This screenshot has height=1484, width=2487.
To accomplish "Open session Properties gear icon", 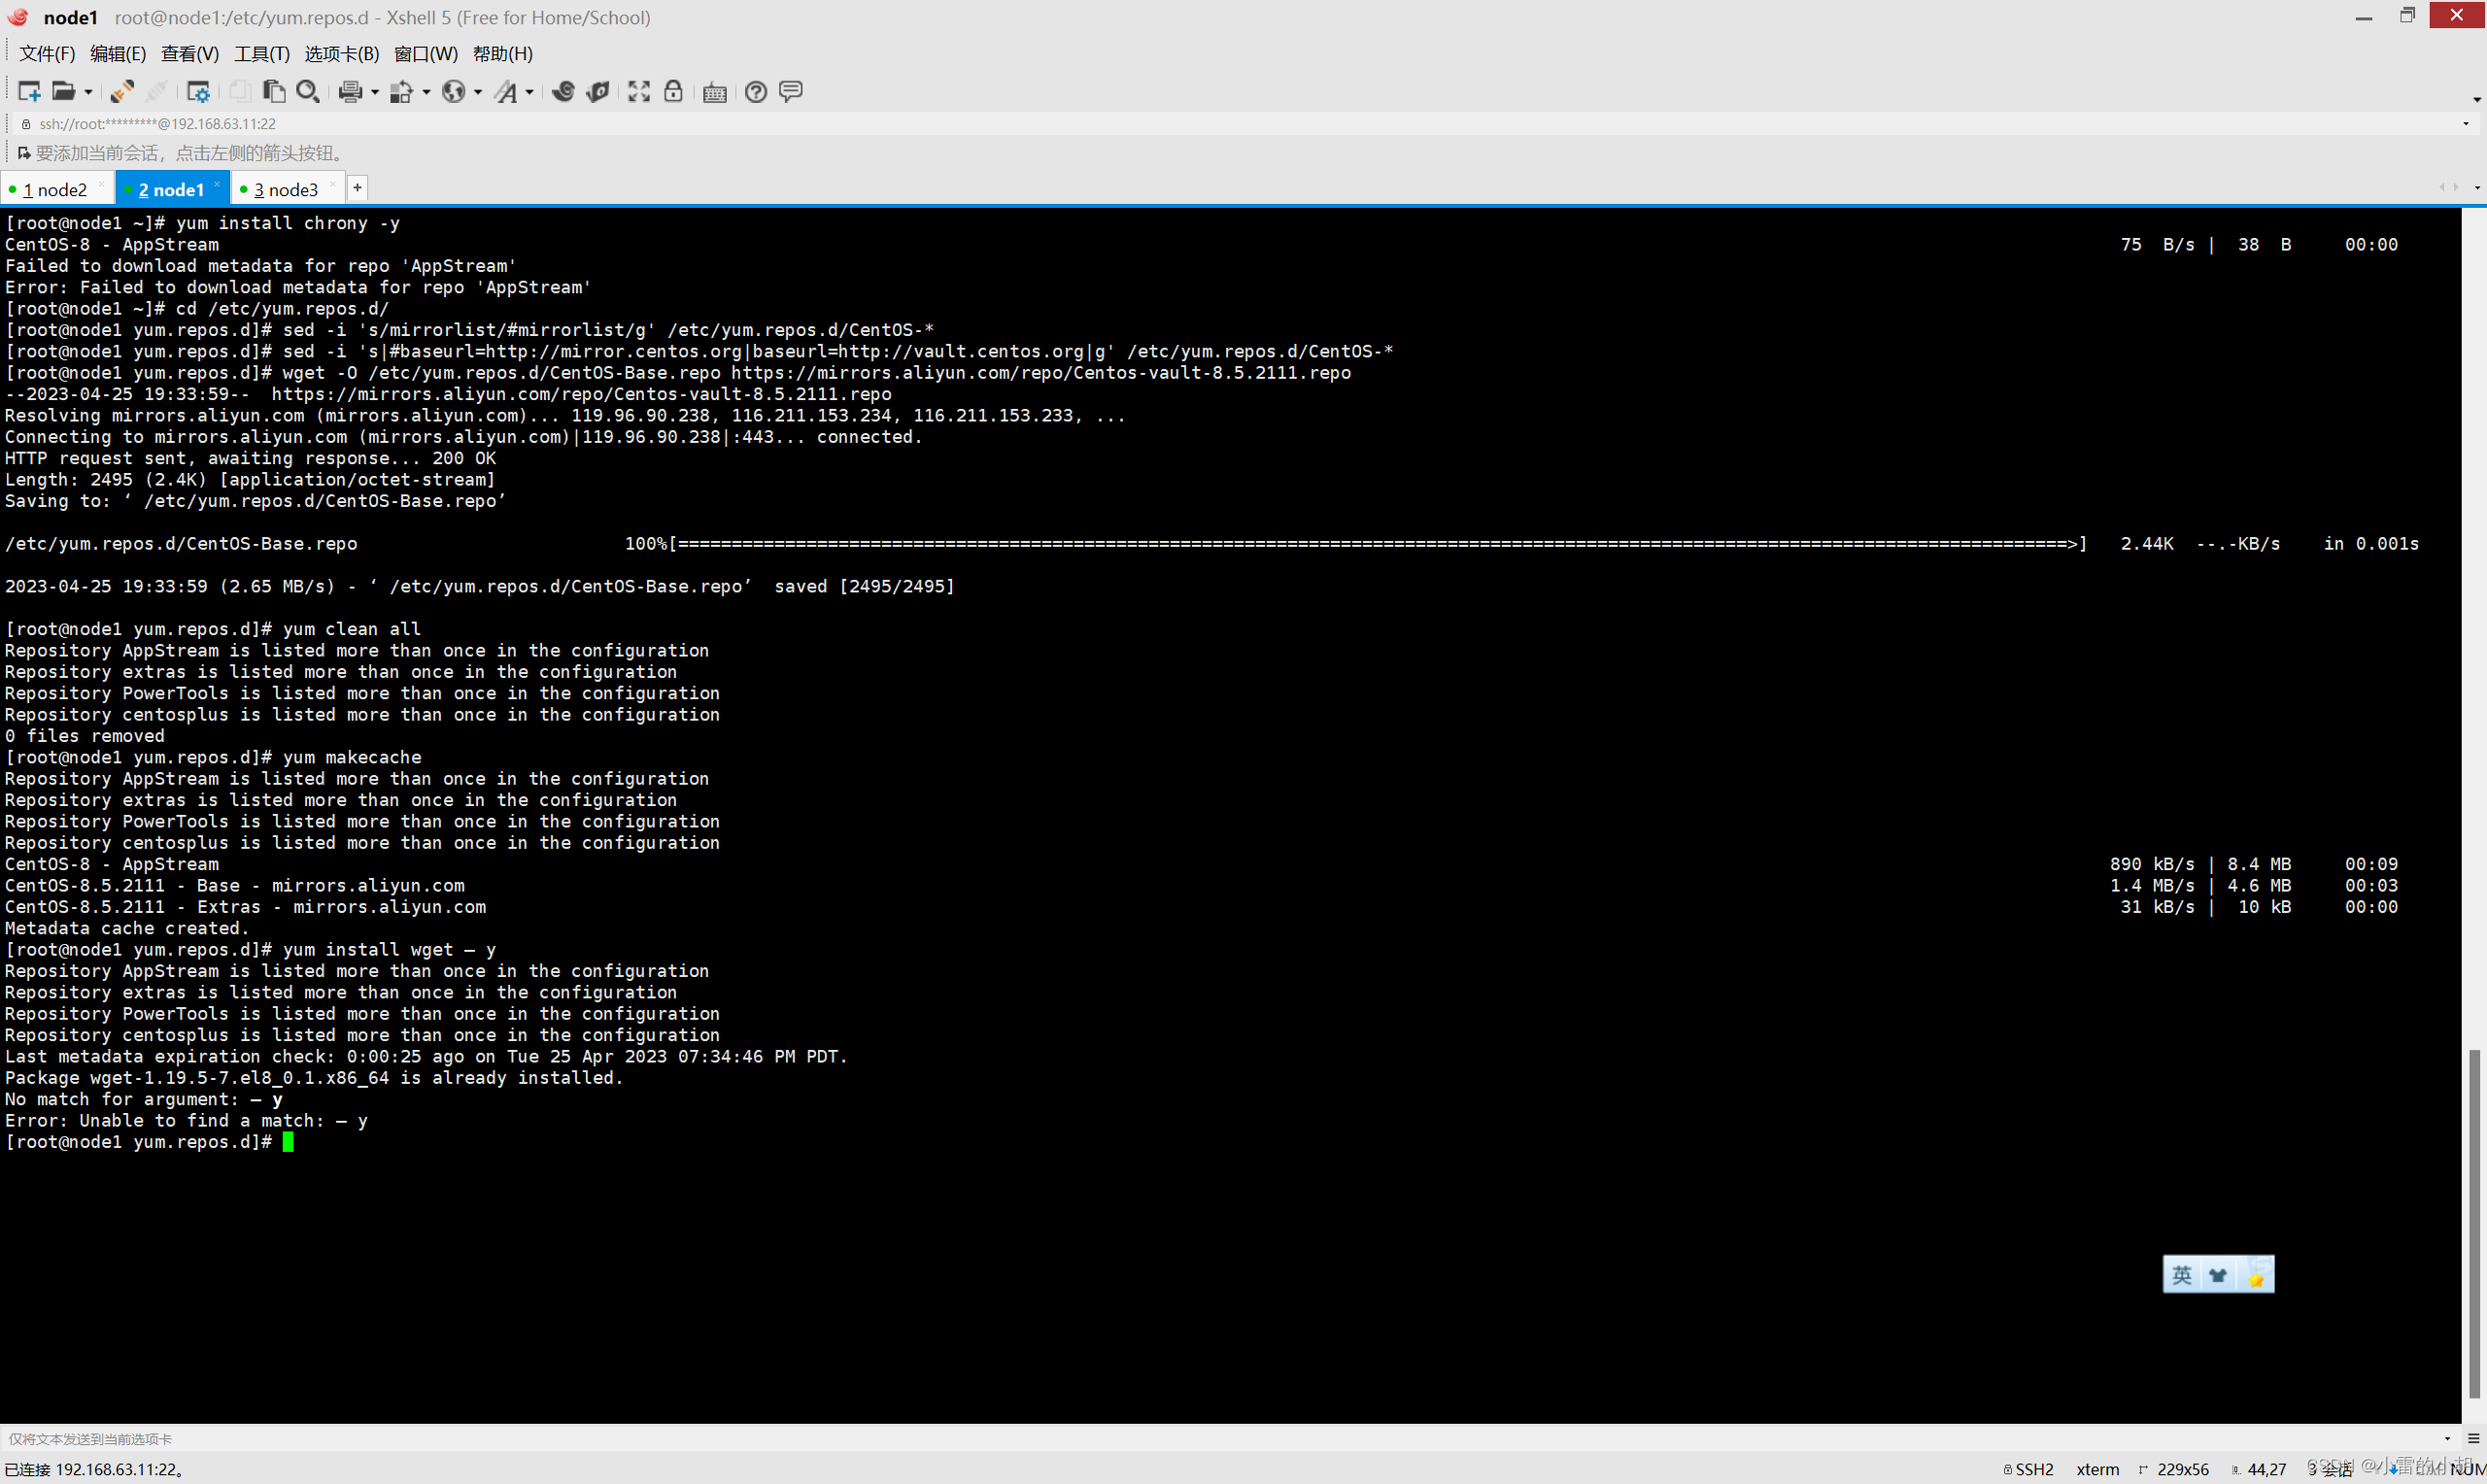I will pos(198,91).
